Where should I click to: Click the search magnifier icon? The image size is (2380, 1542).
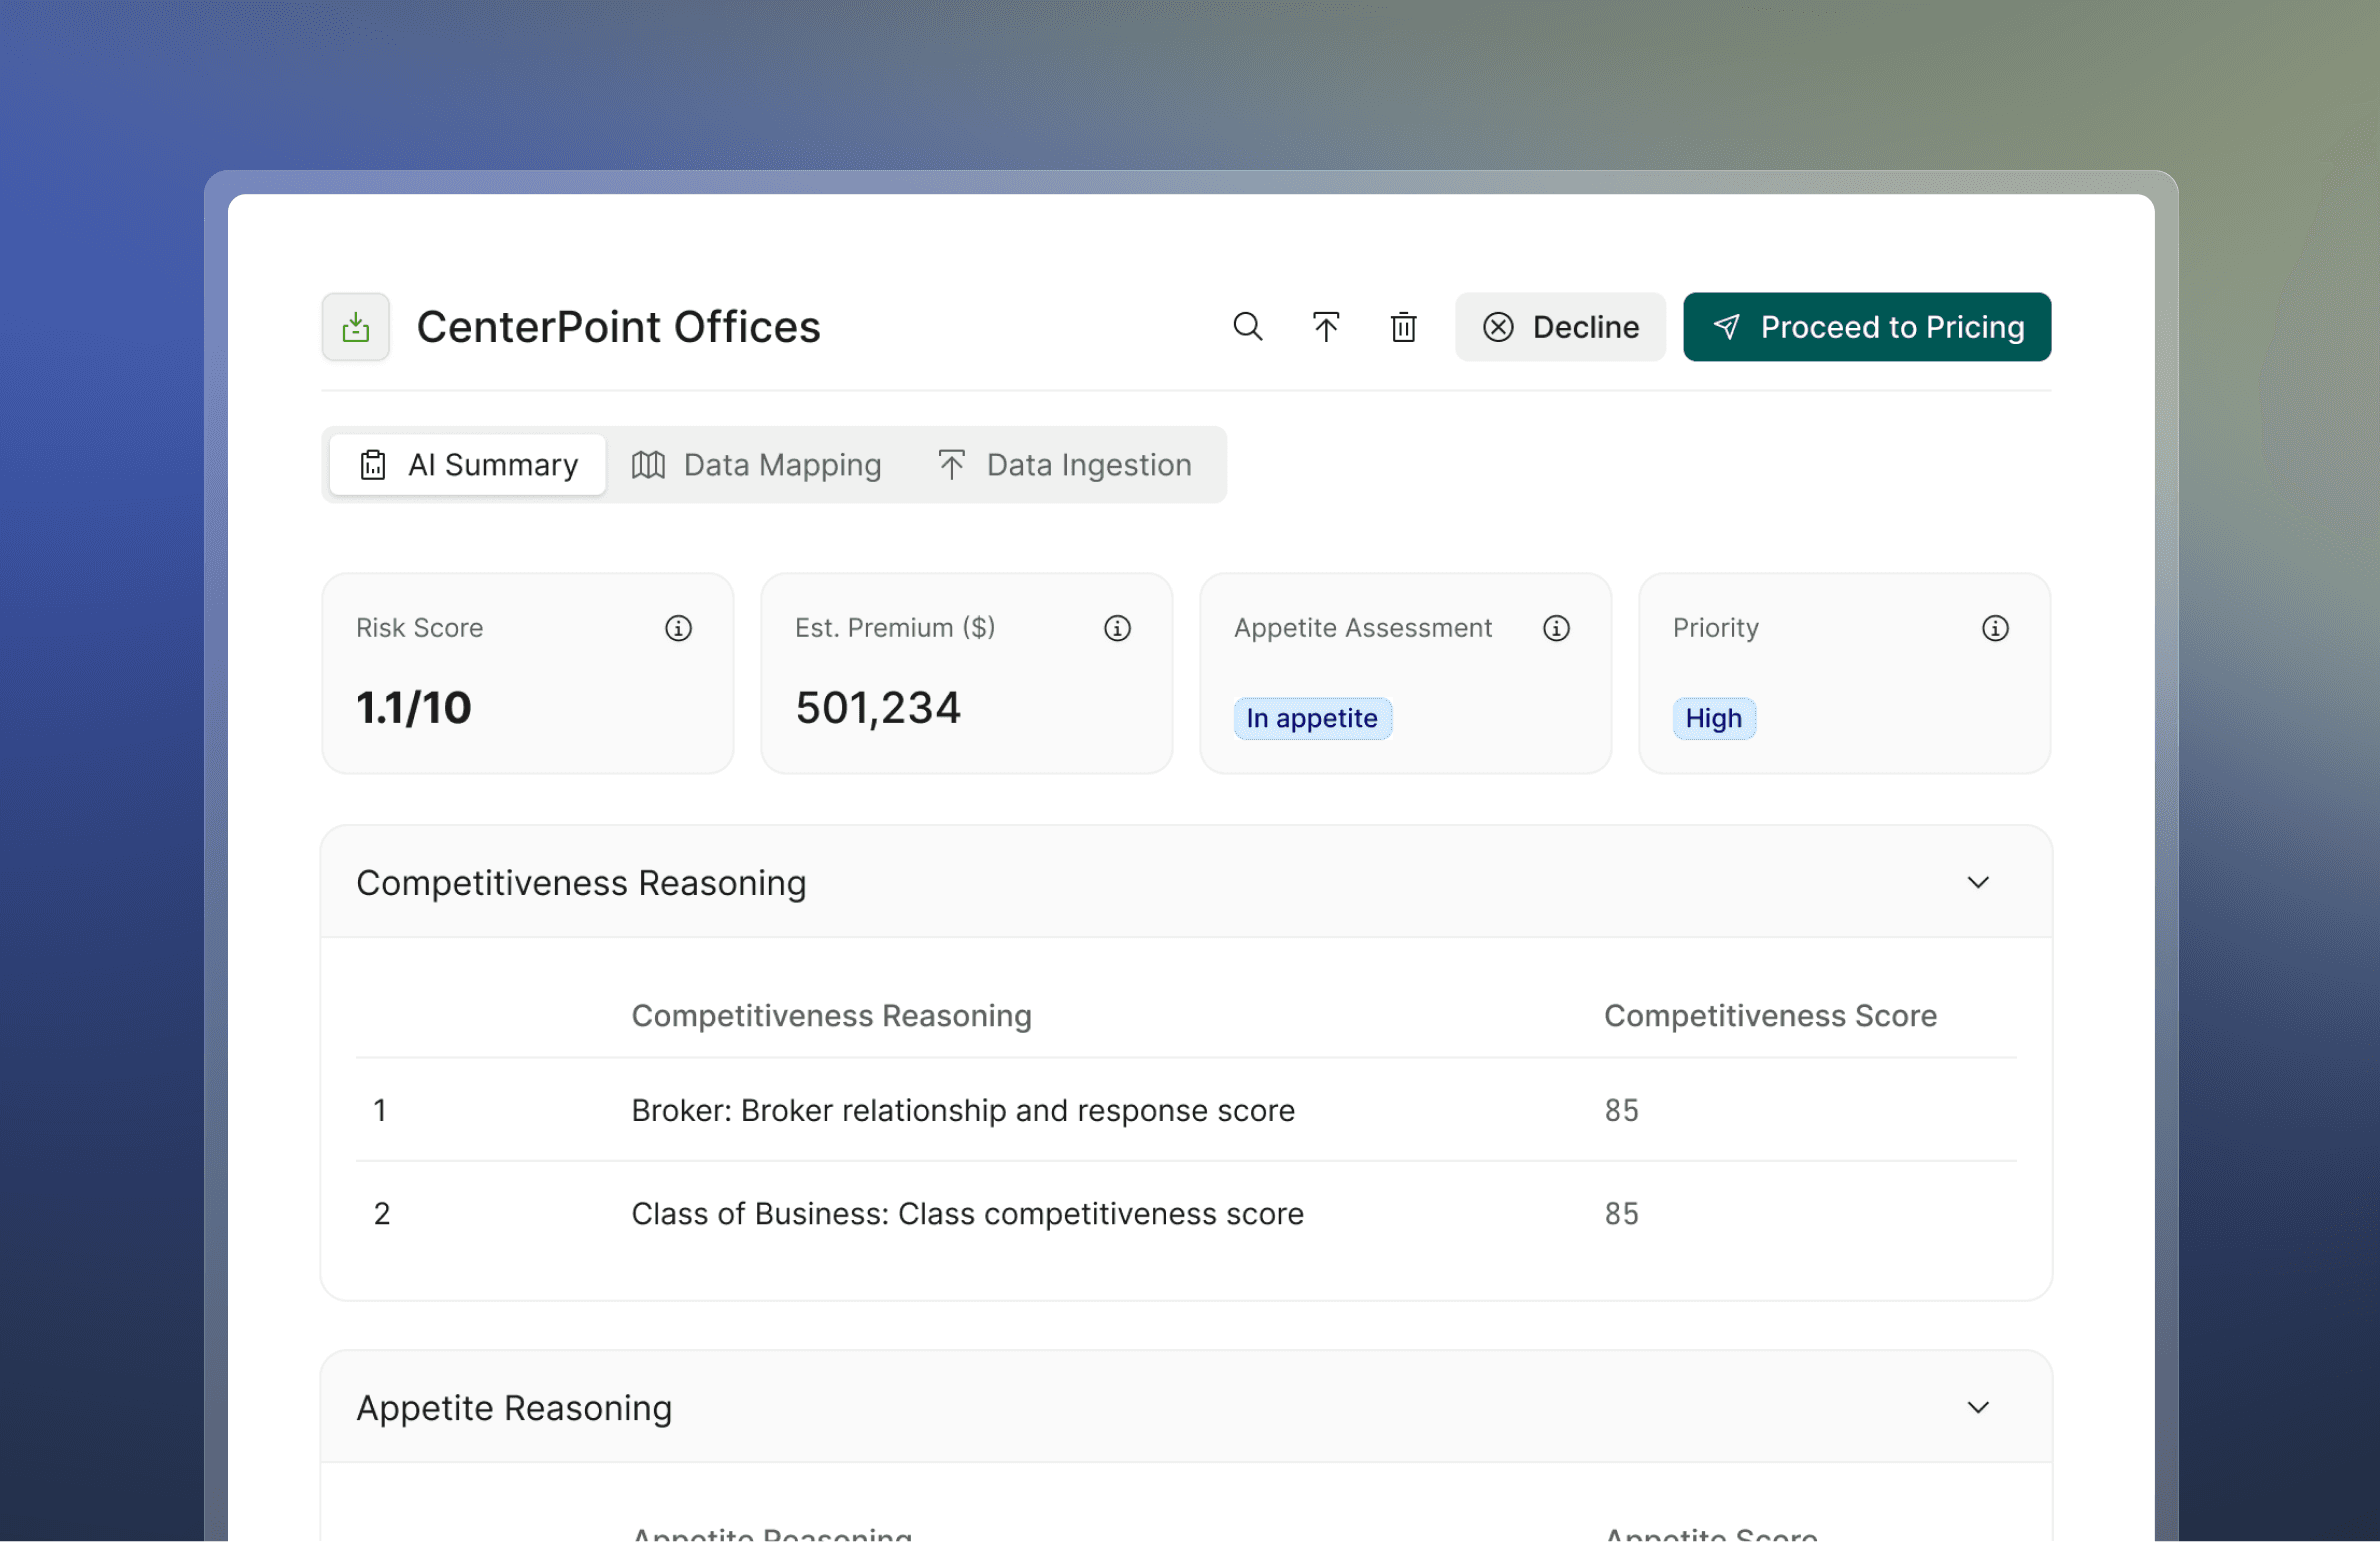1247,327
